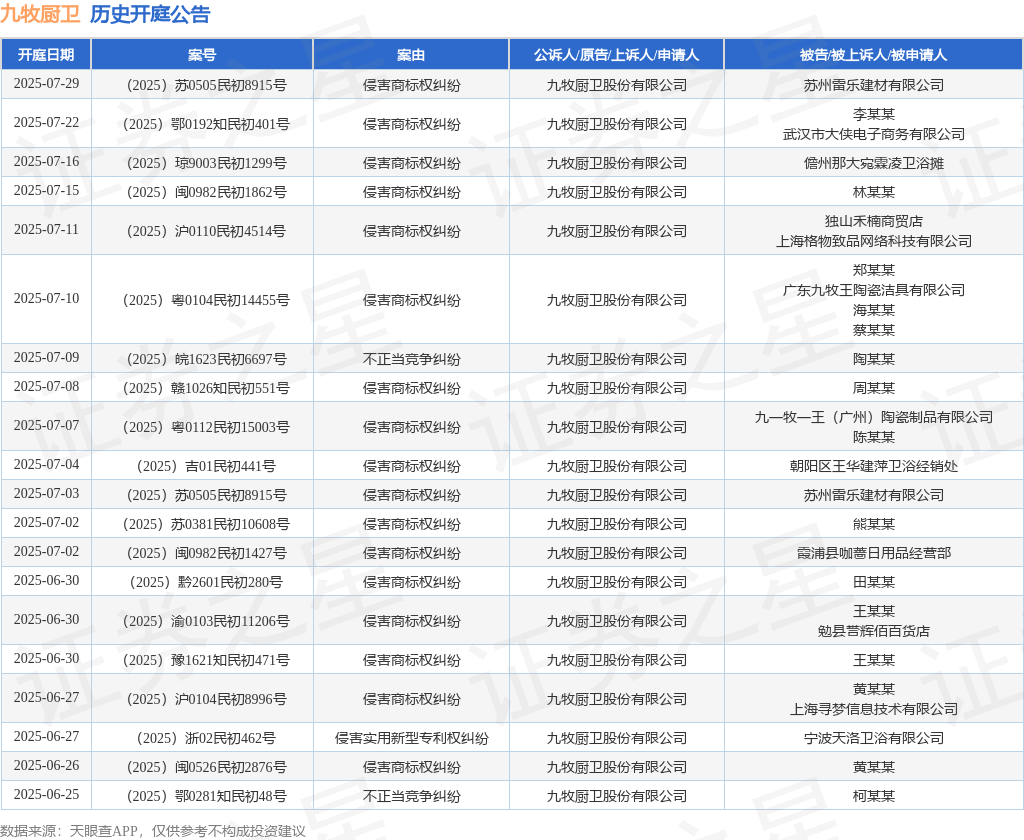Screen dimensions: 1024x840
Task: Click the 九牧厨卫 company name in the title
Action: 40,14
